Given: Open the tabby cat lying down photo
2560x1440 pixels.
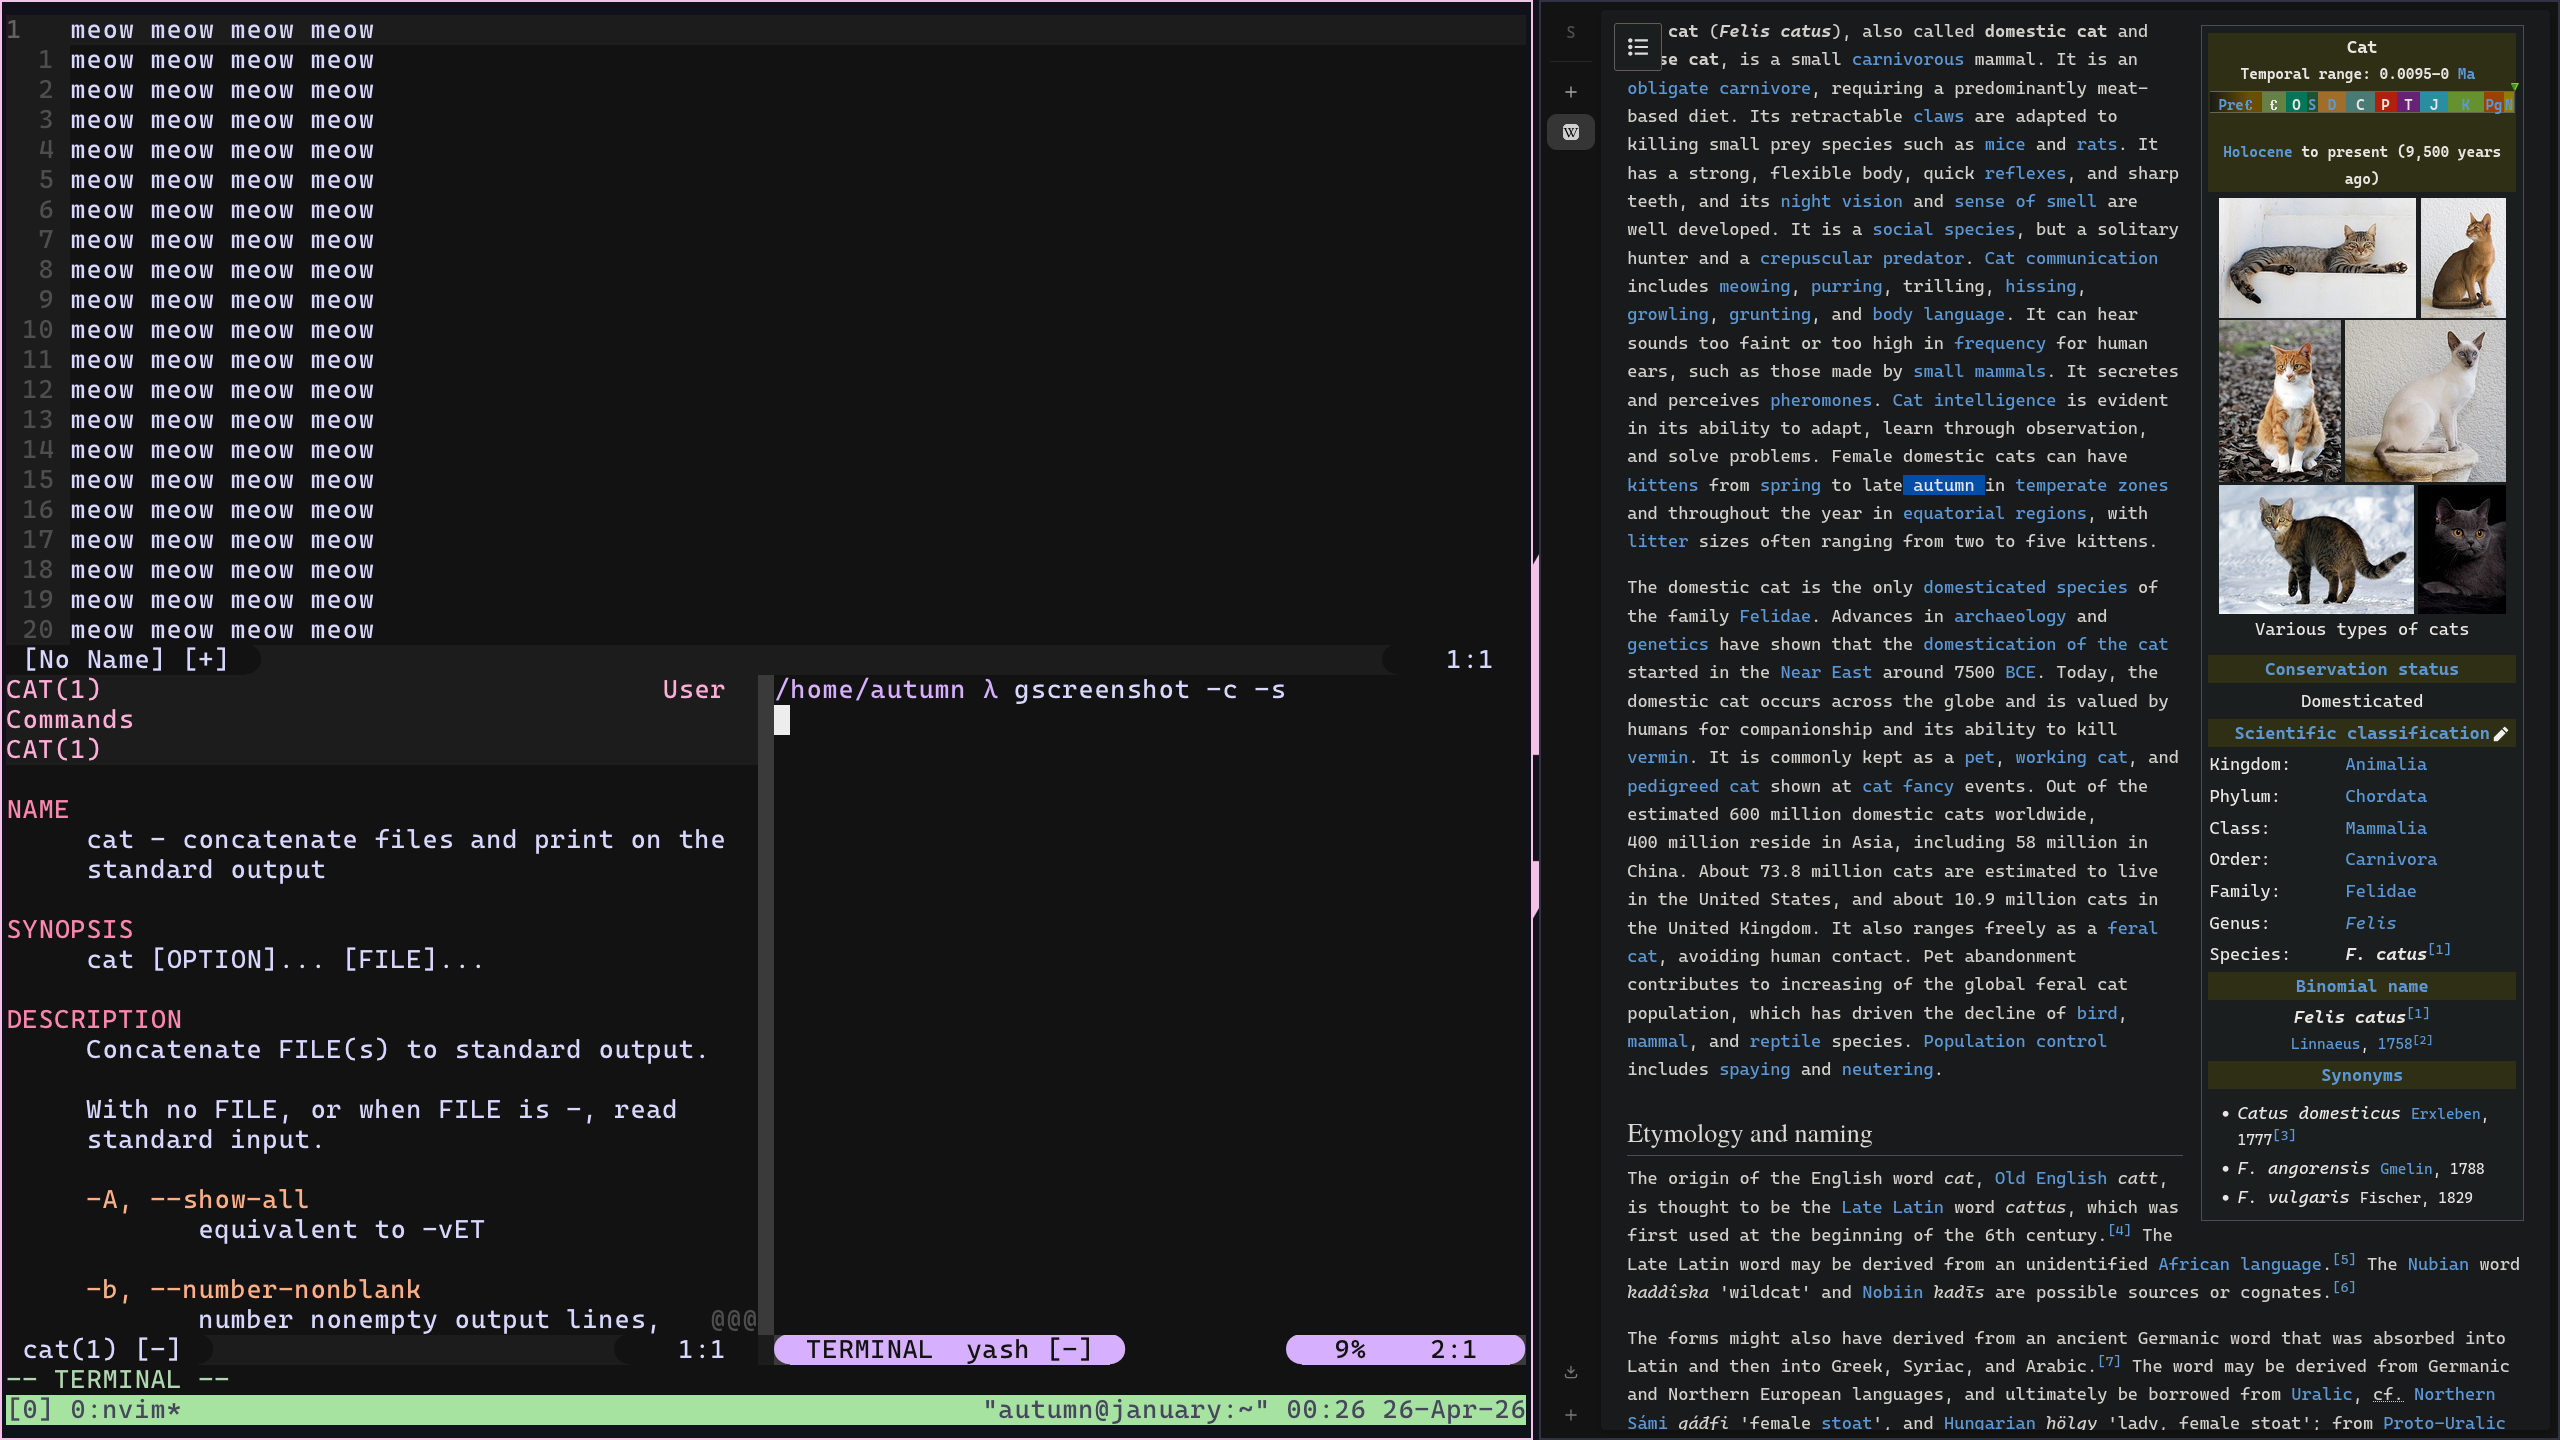Looking at the screenshot, I should click(x=2317, y=258).
